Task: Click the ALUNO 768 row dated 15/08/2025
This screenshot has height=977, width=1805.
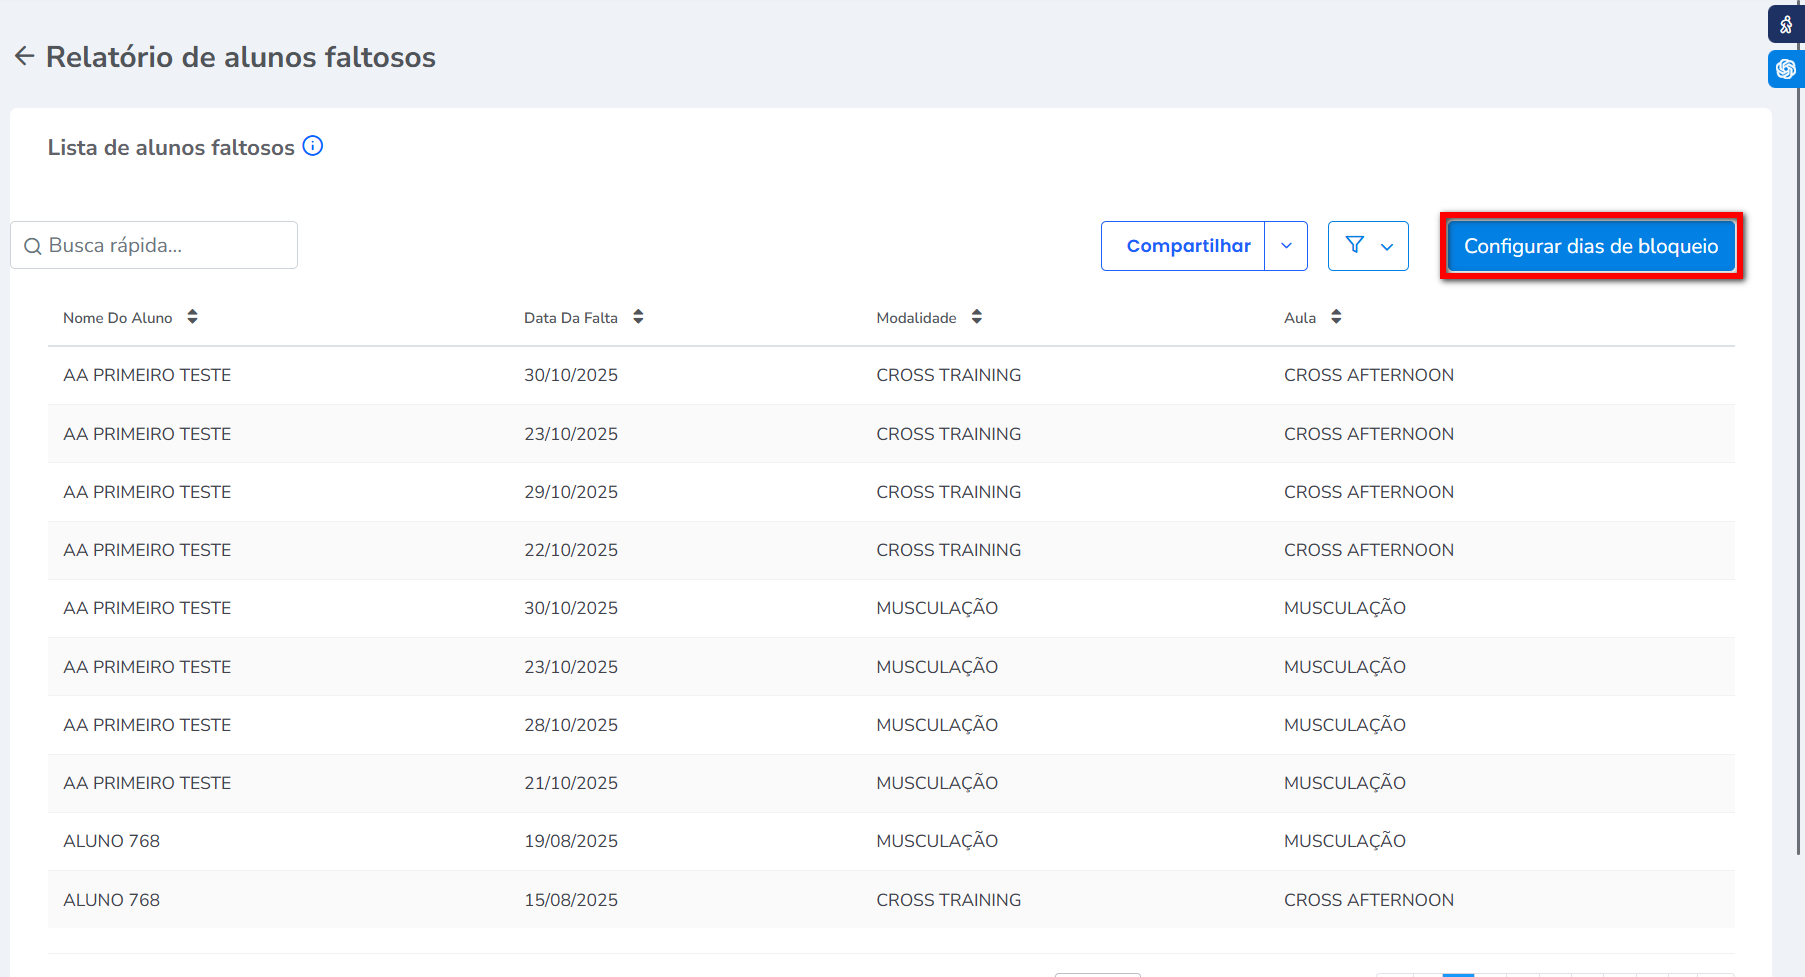Action: (570, 900)
